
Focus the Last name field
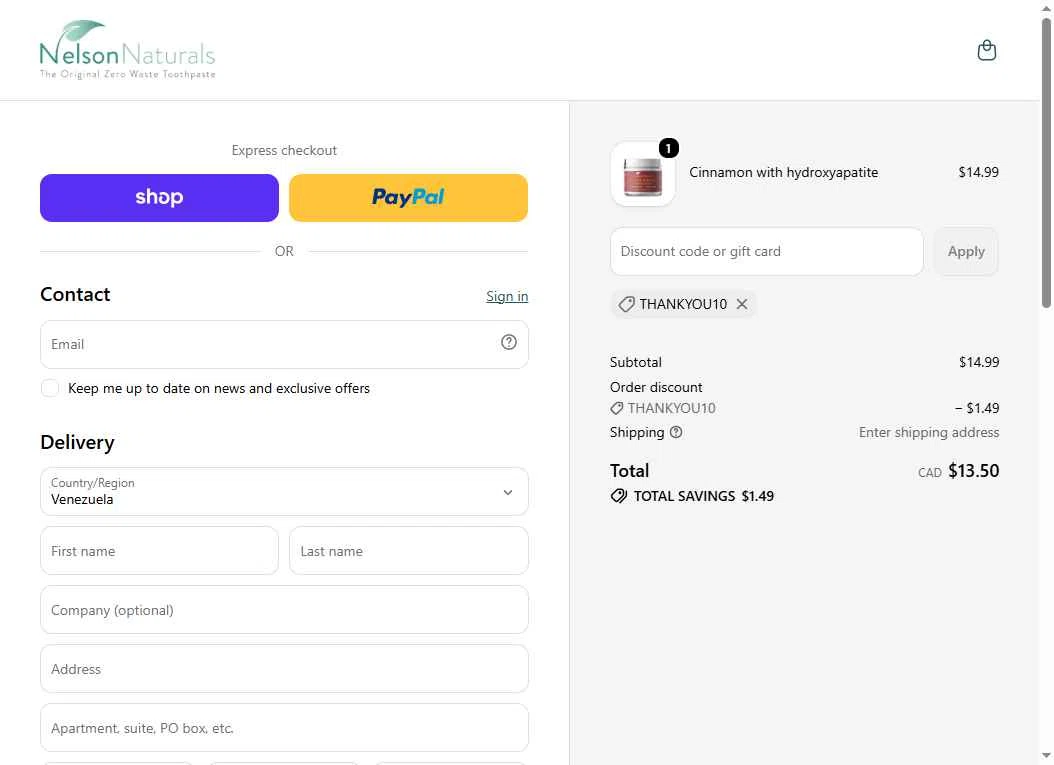(409, 551)
